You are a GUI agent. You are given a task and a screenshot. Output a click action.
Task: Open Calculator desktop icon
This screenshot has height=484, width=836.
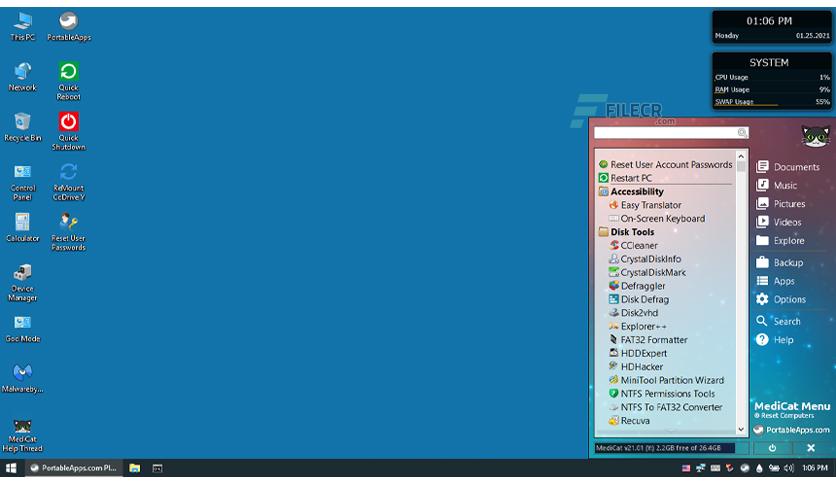tap(22, 228)
